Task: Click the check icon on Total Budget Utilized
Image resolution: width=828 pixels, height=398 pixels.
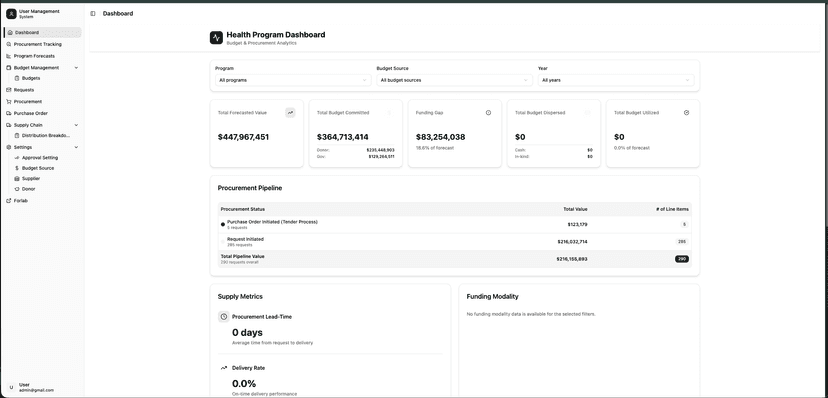Action: [686, 112]
